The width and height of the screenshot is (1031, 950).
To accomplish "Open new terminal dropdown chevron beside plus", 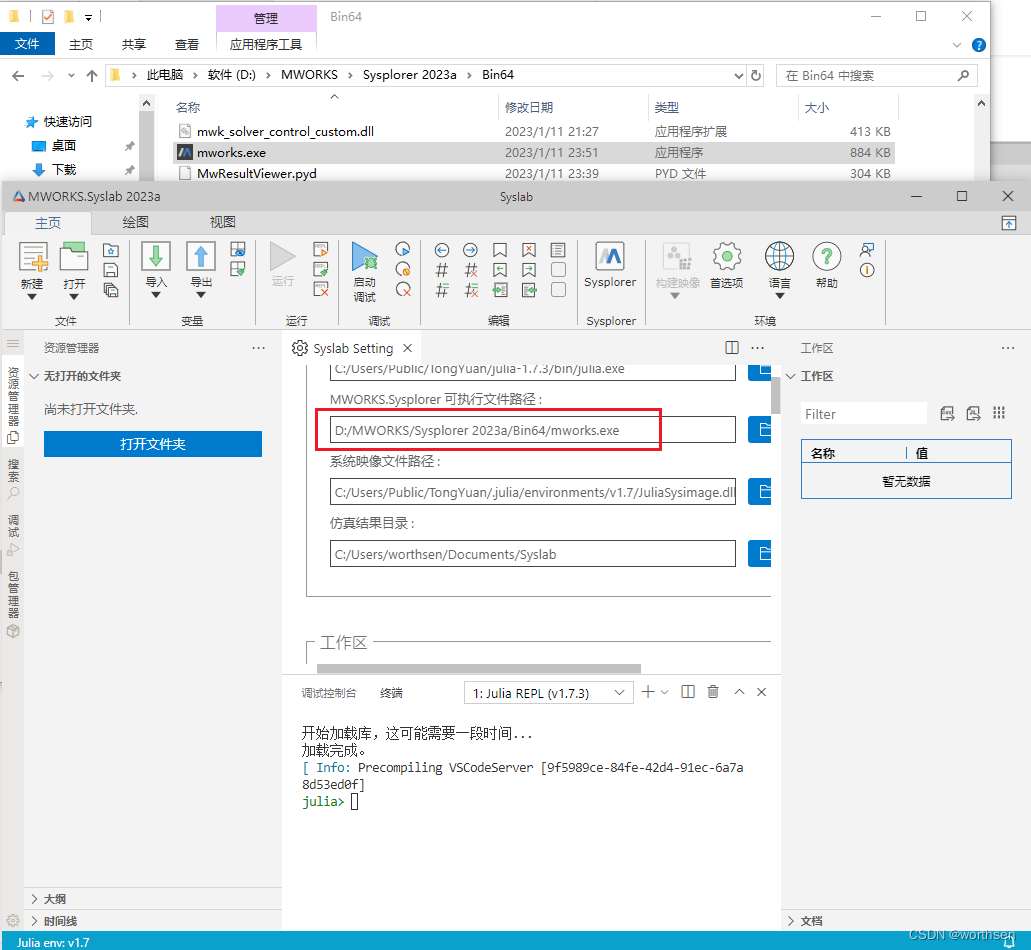I will coord(665,692).
